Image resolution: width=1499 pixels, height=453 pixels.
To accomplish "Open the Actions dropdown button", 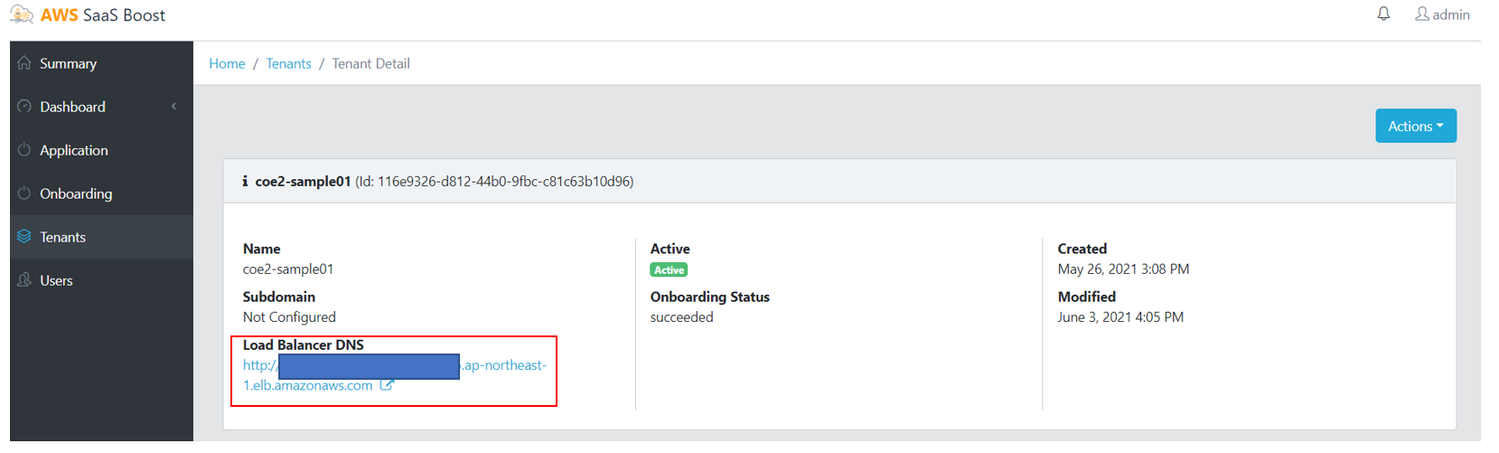I will coord(1415,126).
